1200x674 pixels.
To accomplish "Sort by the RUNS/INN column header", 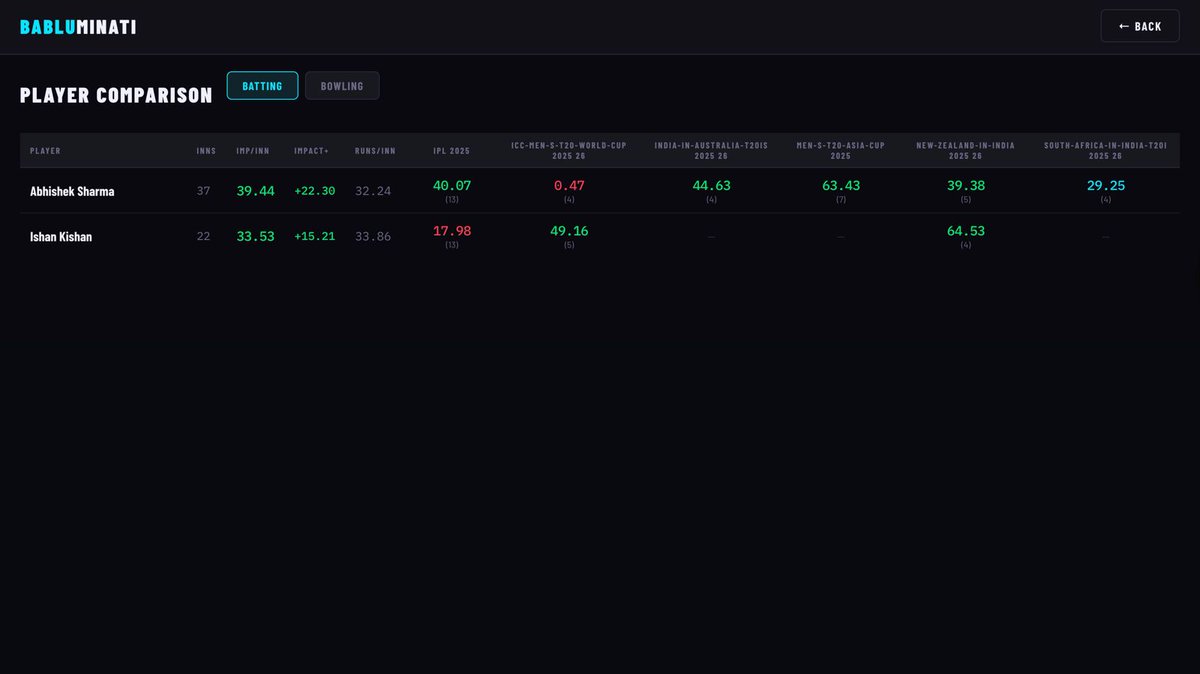I will [374, 150].
